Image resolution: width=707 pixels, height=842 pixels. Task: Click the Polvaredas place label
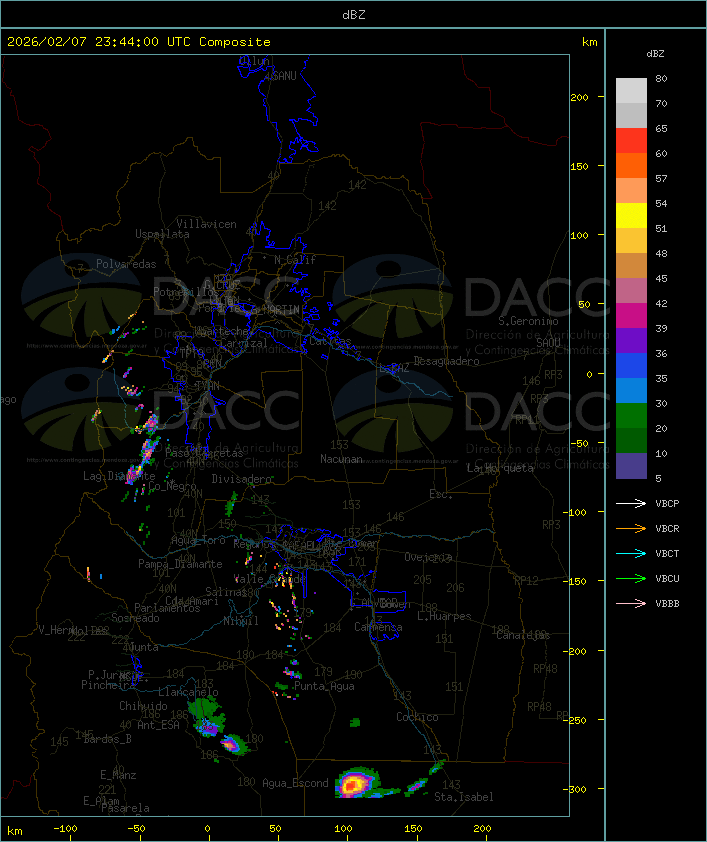pyautogui.click(x=126, y=264)
